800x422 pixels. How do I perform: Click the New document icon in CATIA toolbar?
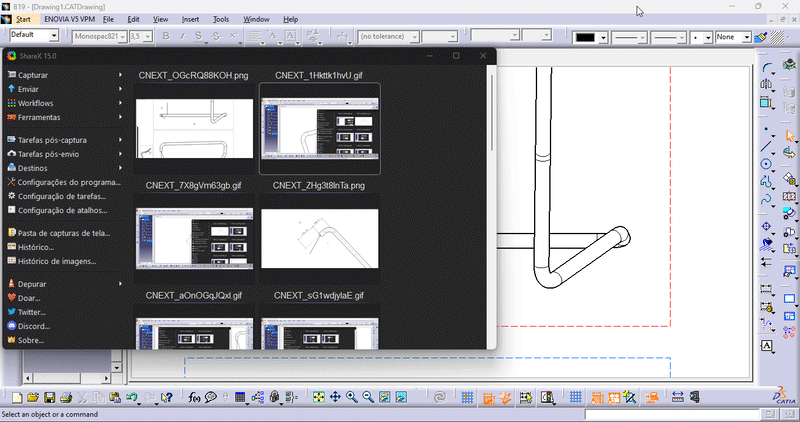pos(17,397)
